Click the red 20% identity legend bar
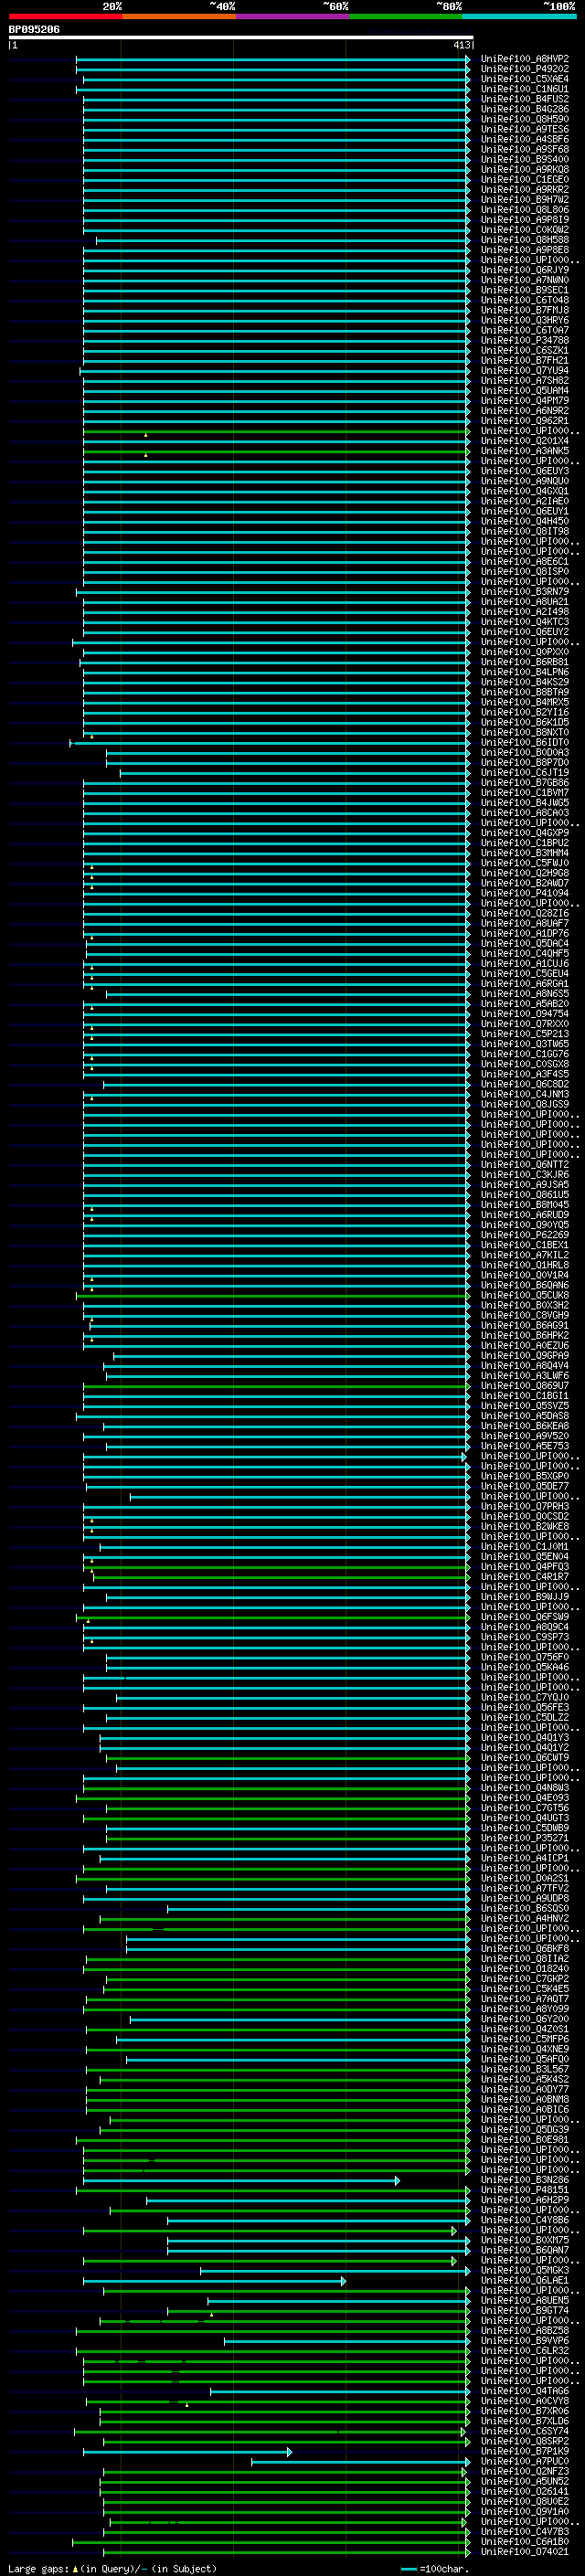 coord(65,16)
